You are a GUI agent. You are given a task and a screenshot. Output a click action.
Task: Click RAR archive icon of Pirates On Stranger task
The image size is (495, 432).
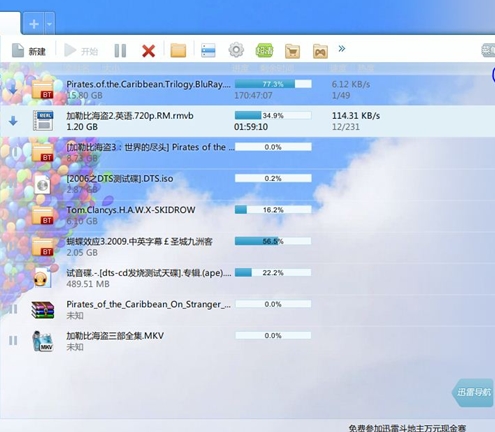click(x=43, y=310)
